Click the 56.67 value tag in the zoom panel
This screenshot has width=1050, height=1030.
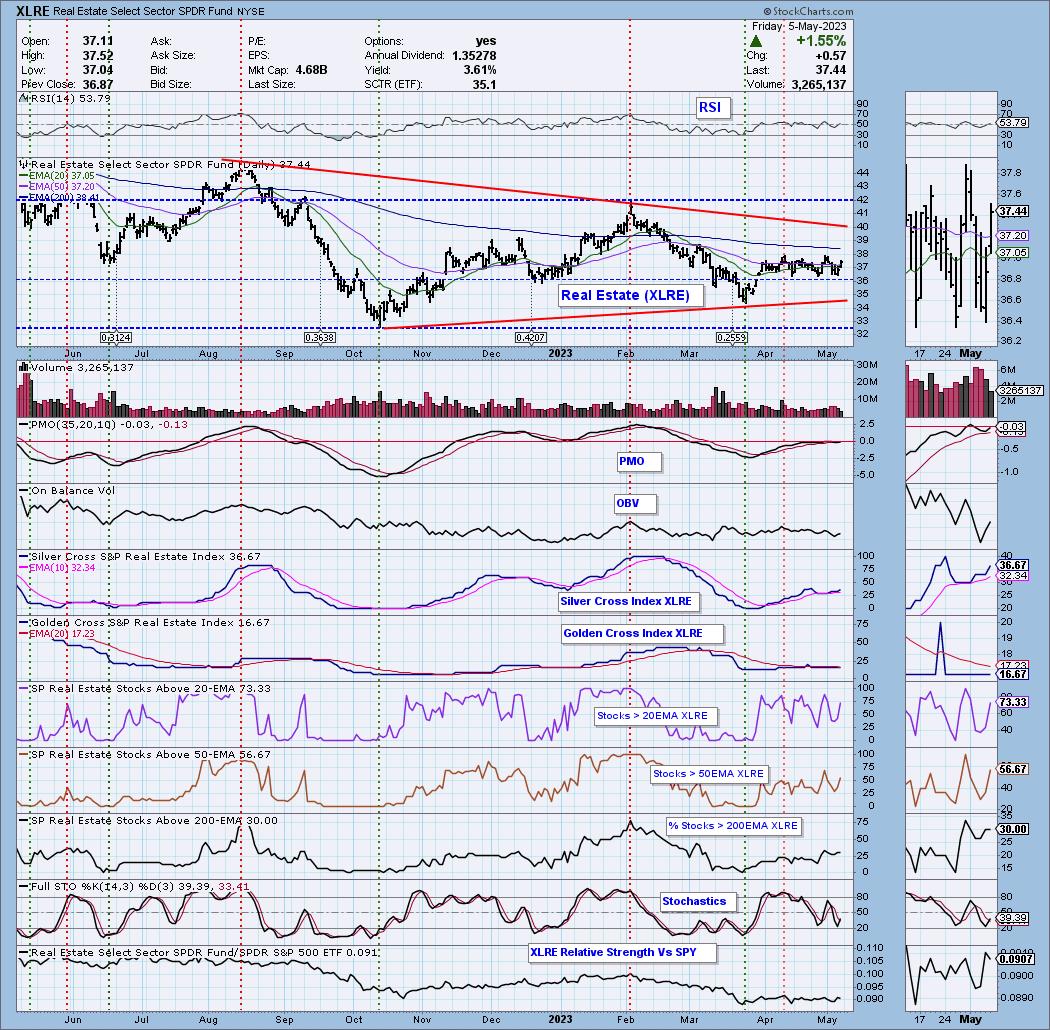pyautogui.click(x=1012, y=769)
